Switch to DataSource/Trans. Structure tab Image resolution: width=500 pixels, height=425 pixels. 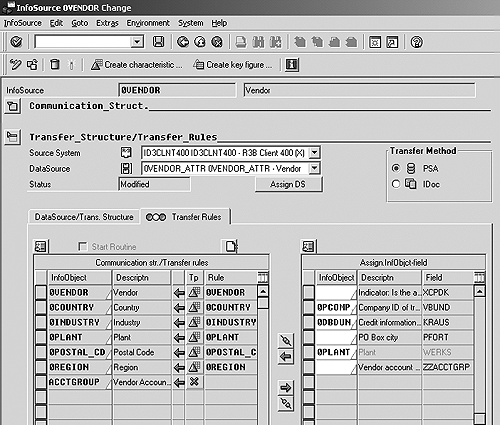click(84, 217)
